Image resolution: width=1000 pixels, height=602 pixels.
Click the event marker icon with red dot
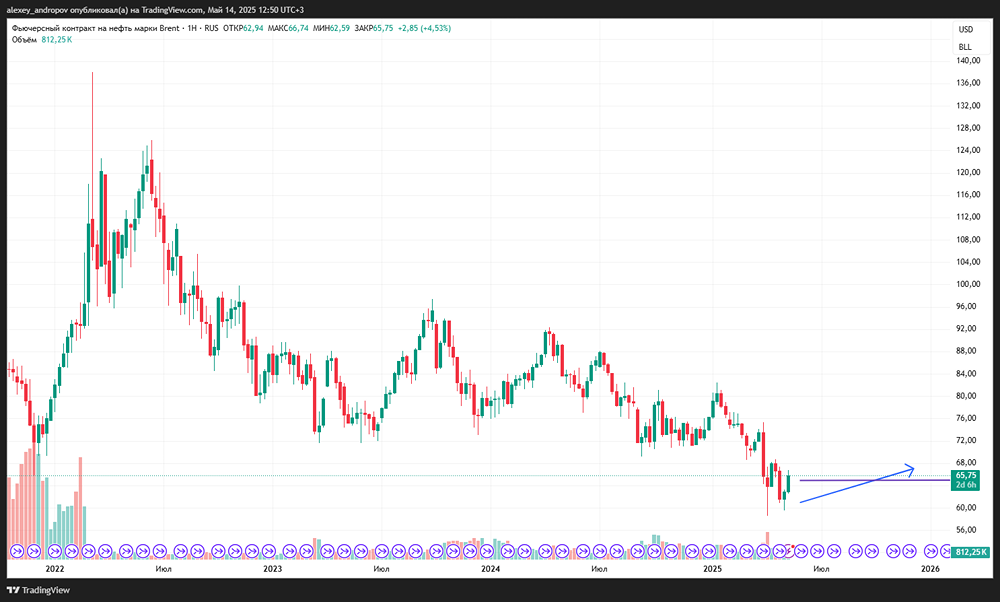pyautogui.click(x=789, y=550)
